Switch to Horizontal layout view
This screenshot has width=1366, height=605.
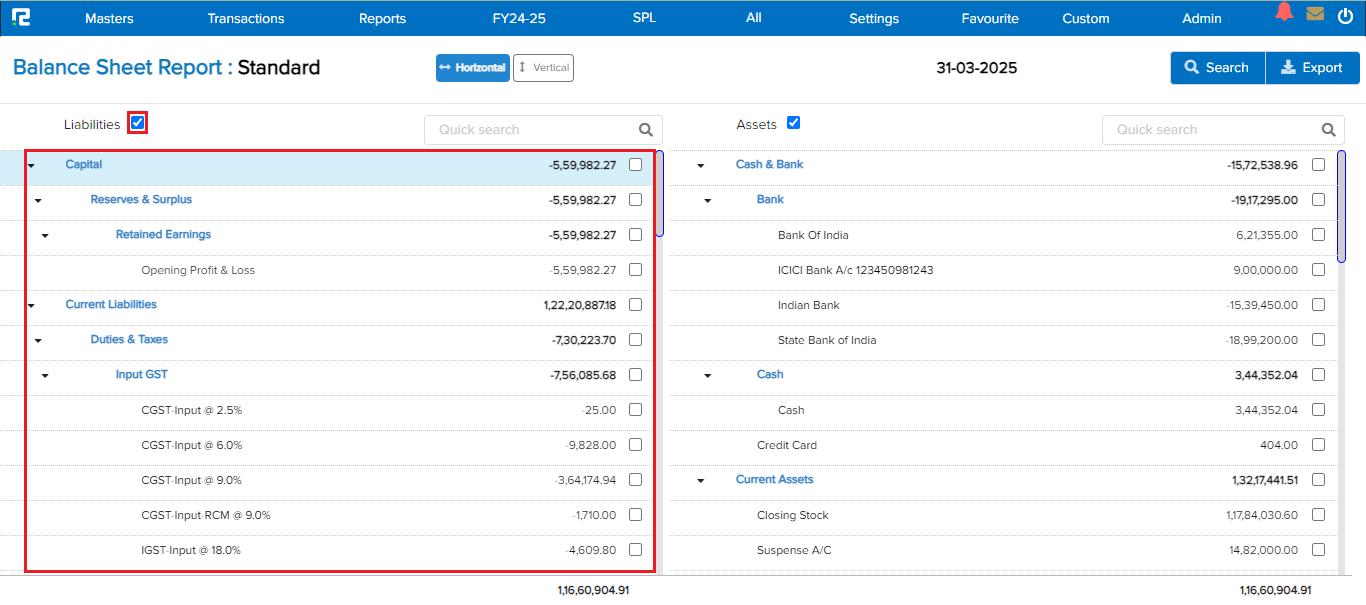point(472,68)
